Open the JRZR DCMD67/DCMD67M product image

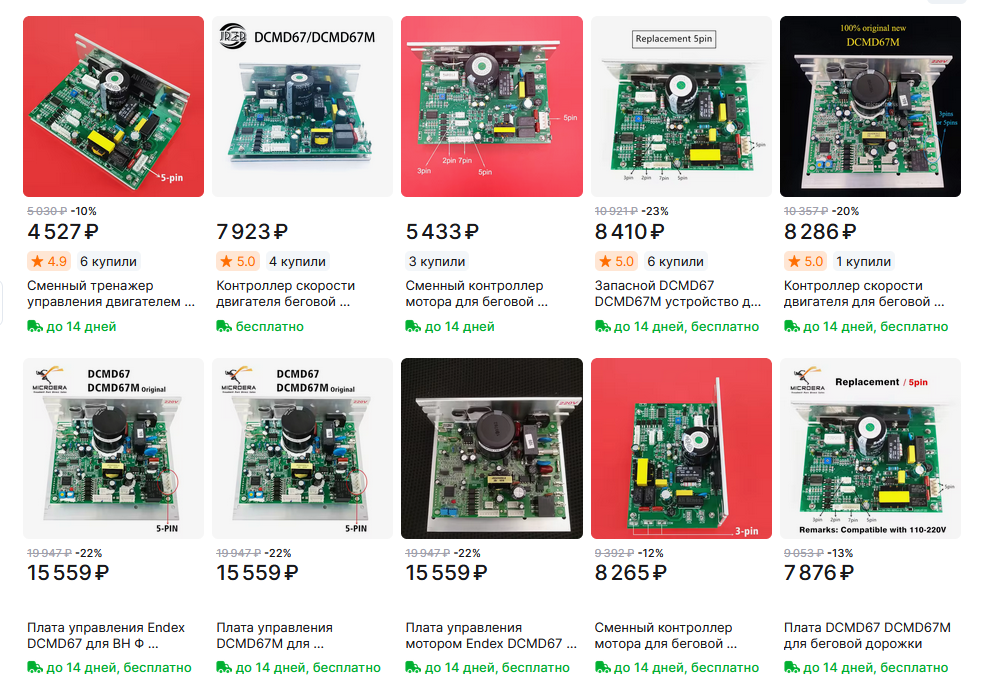click(302, 107)
